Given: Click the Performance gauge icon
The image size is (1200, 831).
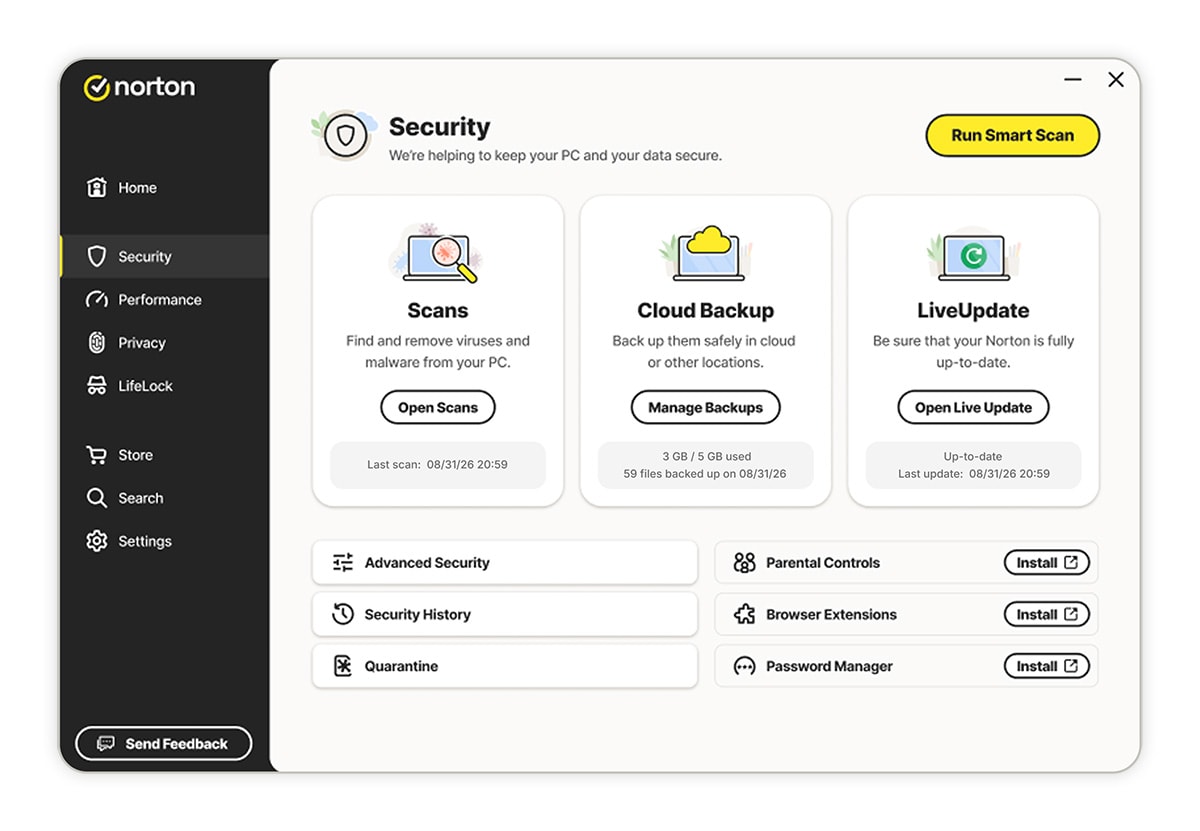Looking at the screenshot, I should (x=96, y=299).
